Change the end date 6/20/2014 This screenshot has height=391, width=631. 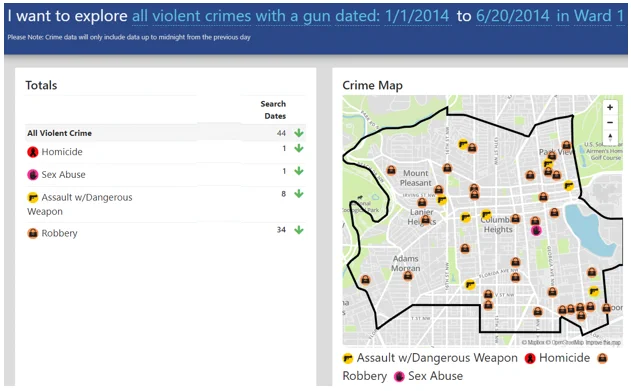tap(513, 16)
